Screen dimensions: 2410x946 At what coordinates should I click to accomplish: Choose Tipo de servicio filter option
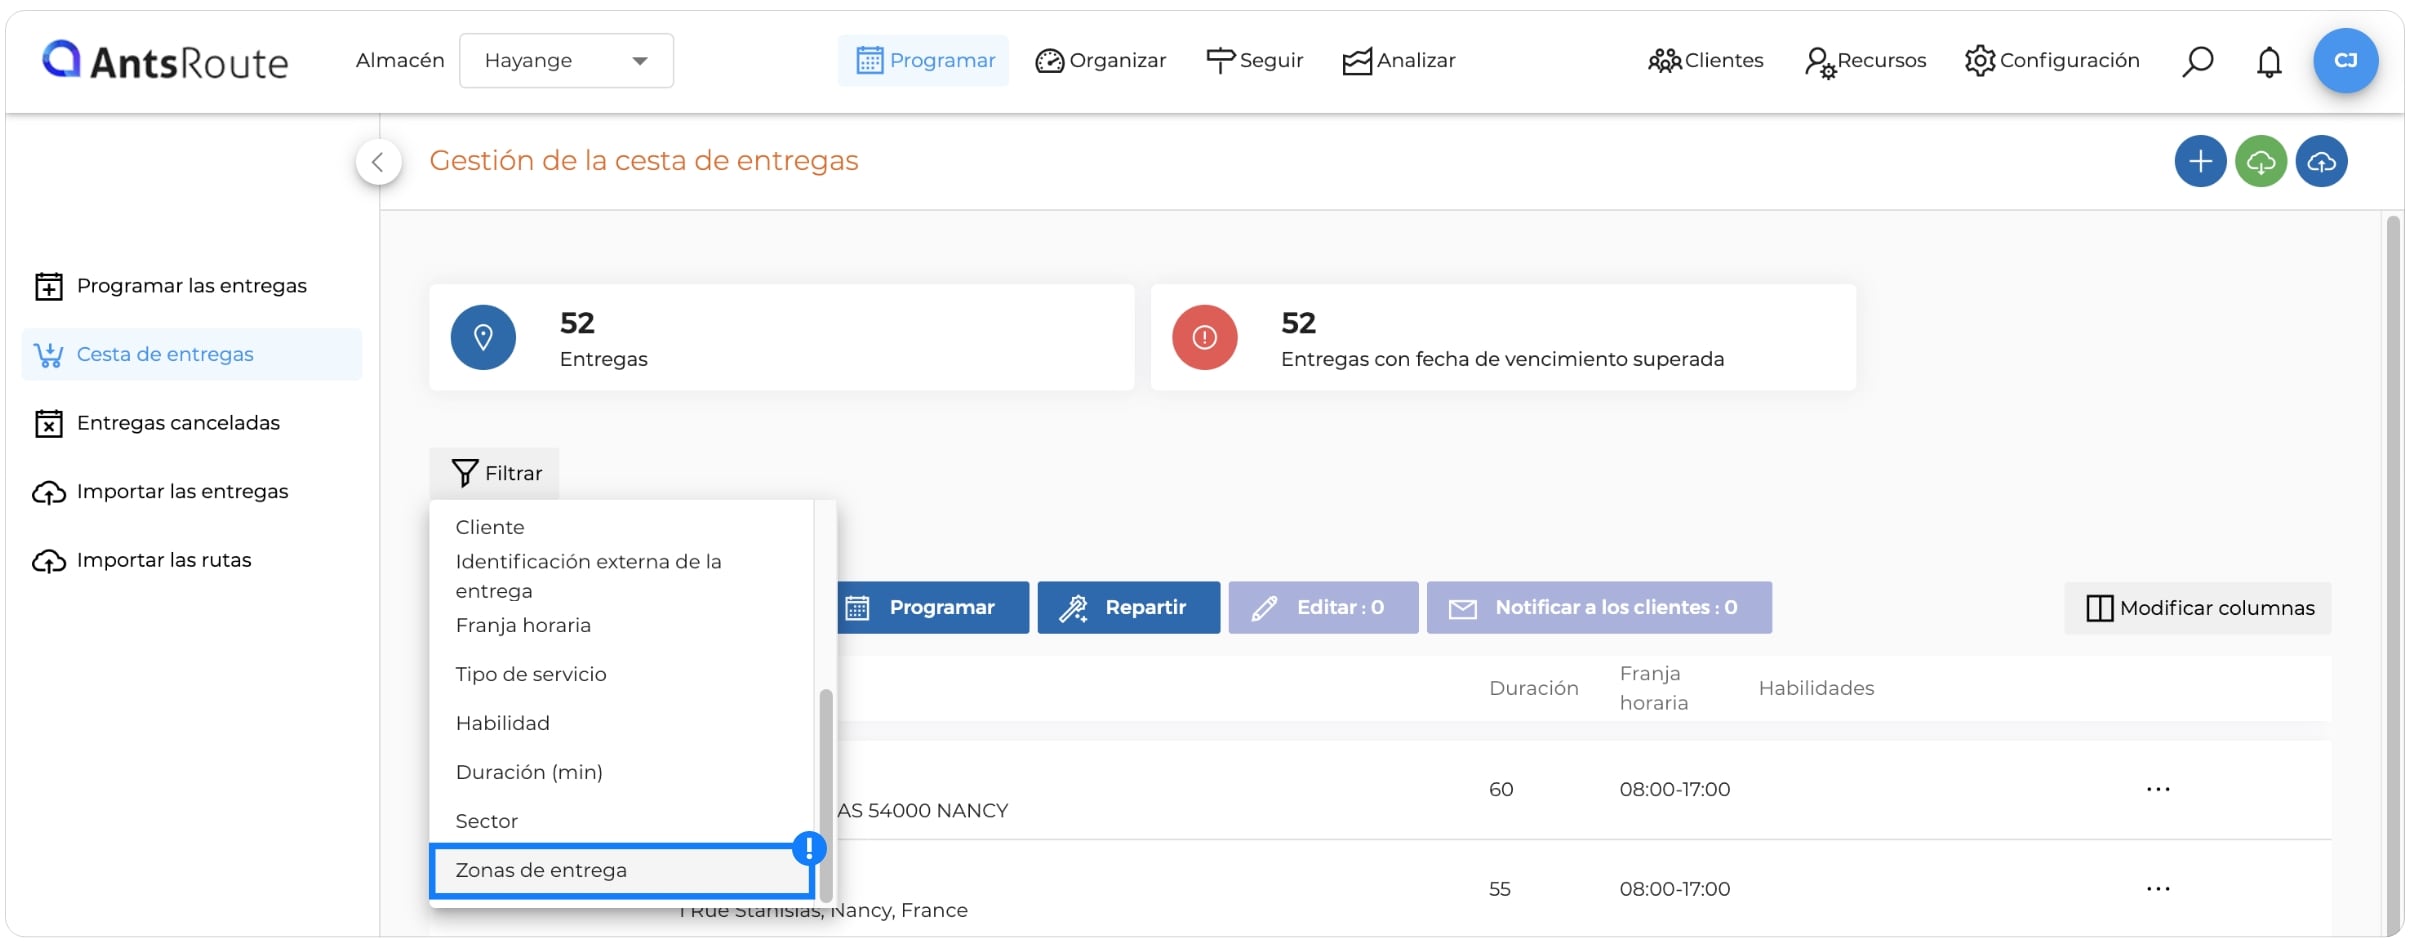click(621, 674)
